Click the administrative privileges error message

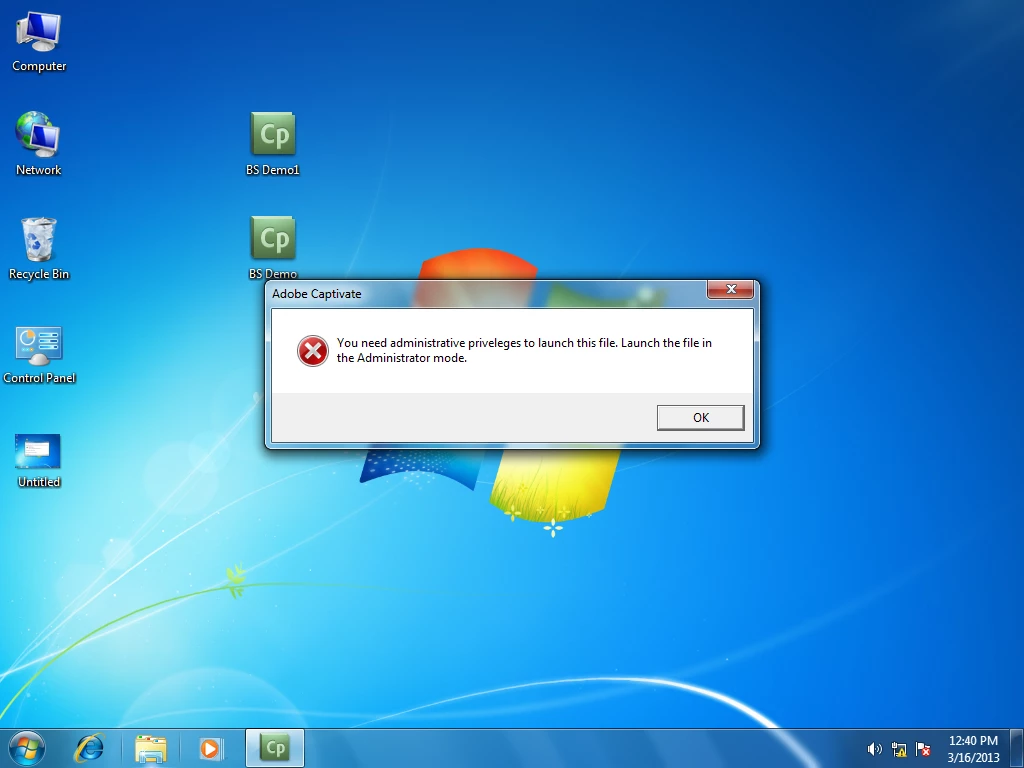tap(524, 350)
